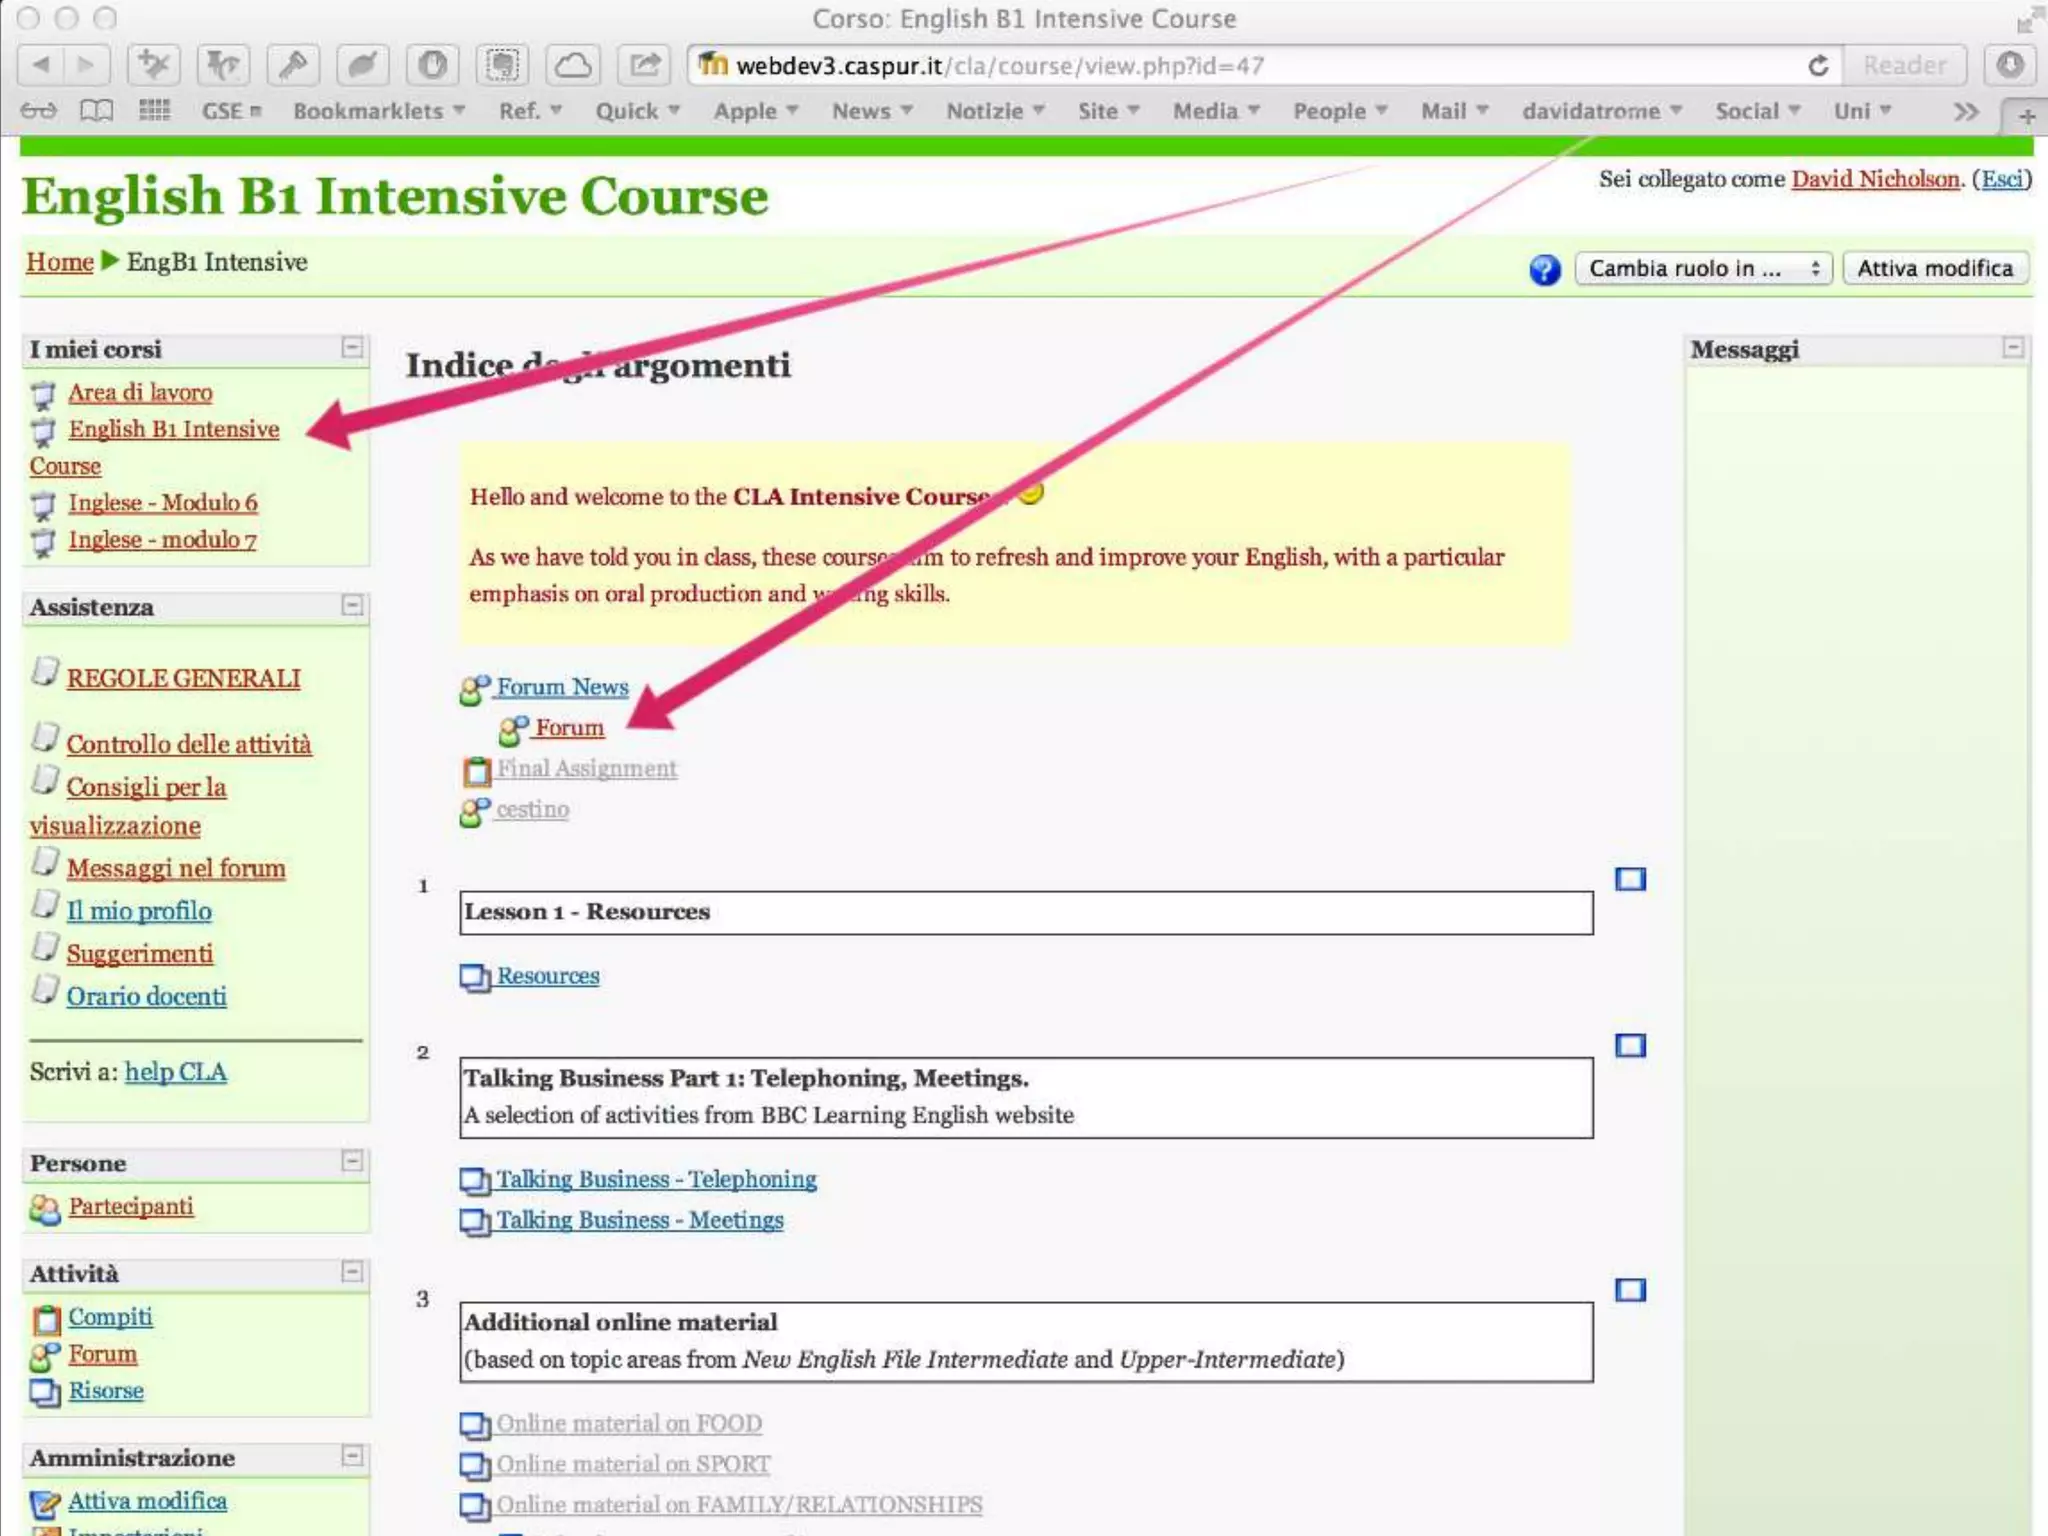Open the Reading List glasses icon
The height and width of the screenshot is (1536, 2048).
click(38, 111)
